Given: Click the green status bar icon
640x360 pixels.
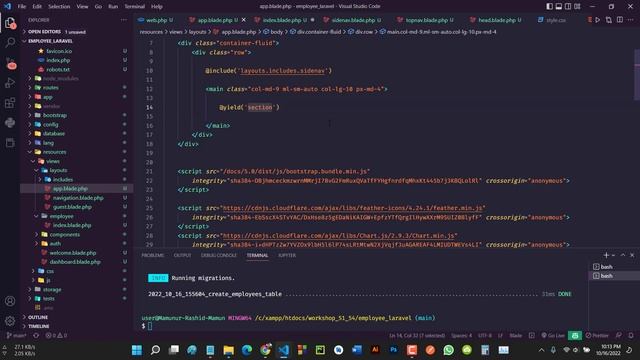Looking at the screenshot, I should (x=575, y=336).
